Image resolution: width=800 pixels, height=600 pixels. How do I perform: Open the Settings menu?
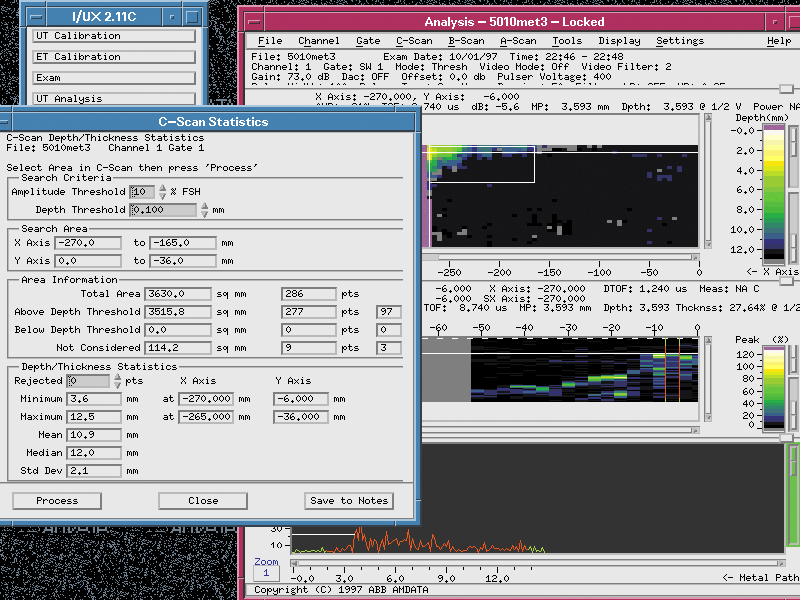point(680,41)
